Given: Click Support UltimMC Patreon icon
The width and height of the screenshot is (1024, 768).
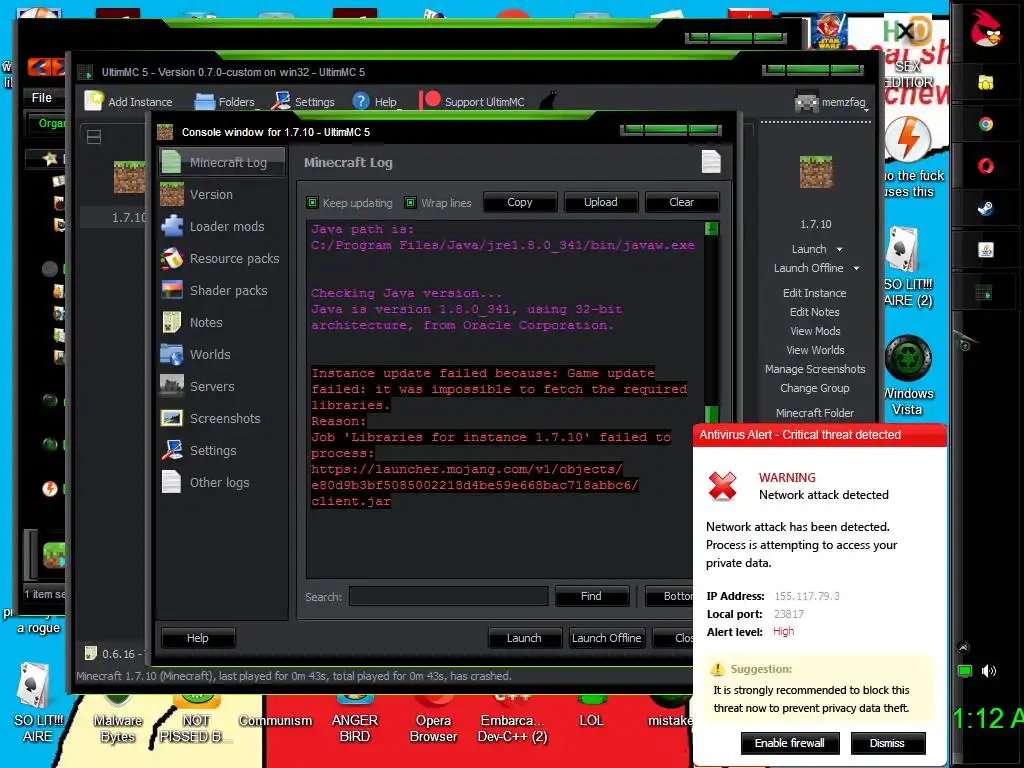Looking at the screenshot, I should tap(430, 101).
